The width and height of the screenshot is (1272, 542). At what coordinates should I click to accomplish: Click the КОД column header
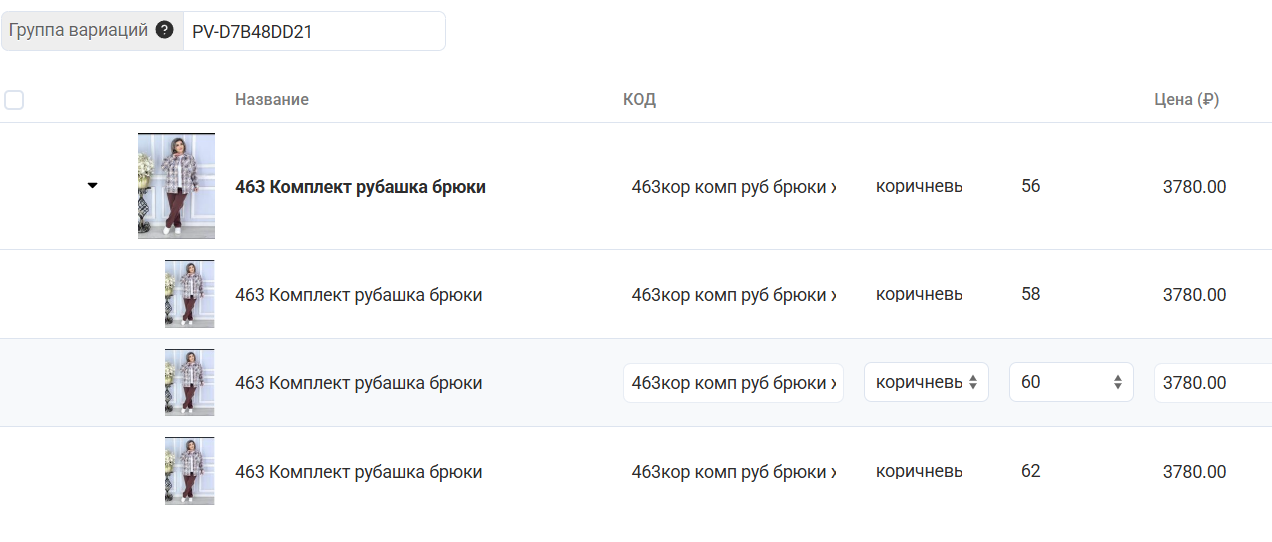(x=639, y=100)
